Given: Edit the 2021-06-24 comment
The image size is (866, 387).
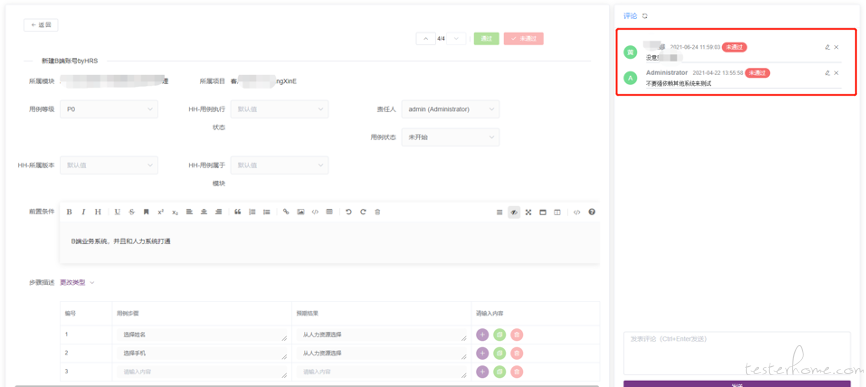Looking at the screenshot, I should tap(827, 47).
